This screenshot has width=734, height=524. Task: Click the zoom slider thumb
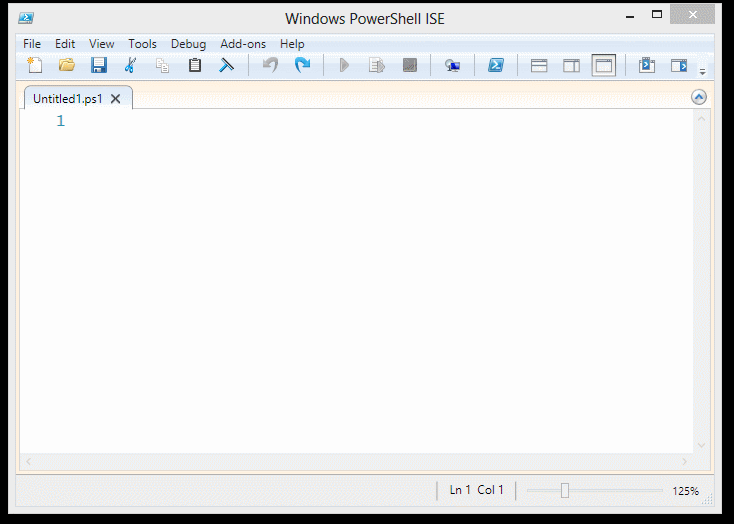pyautogui.click(x=565, y=490)
